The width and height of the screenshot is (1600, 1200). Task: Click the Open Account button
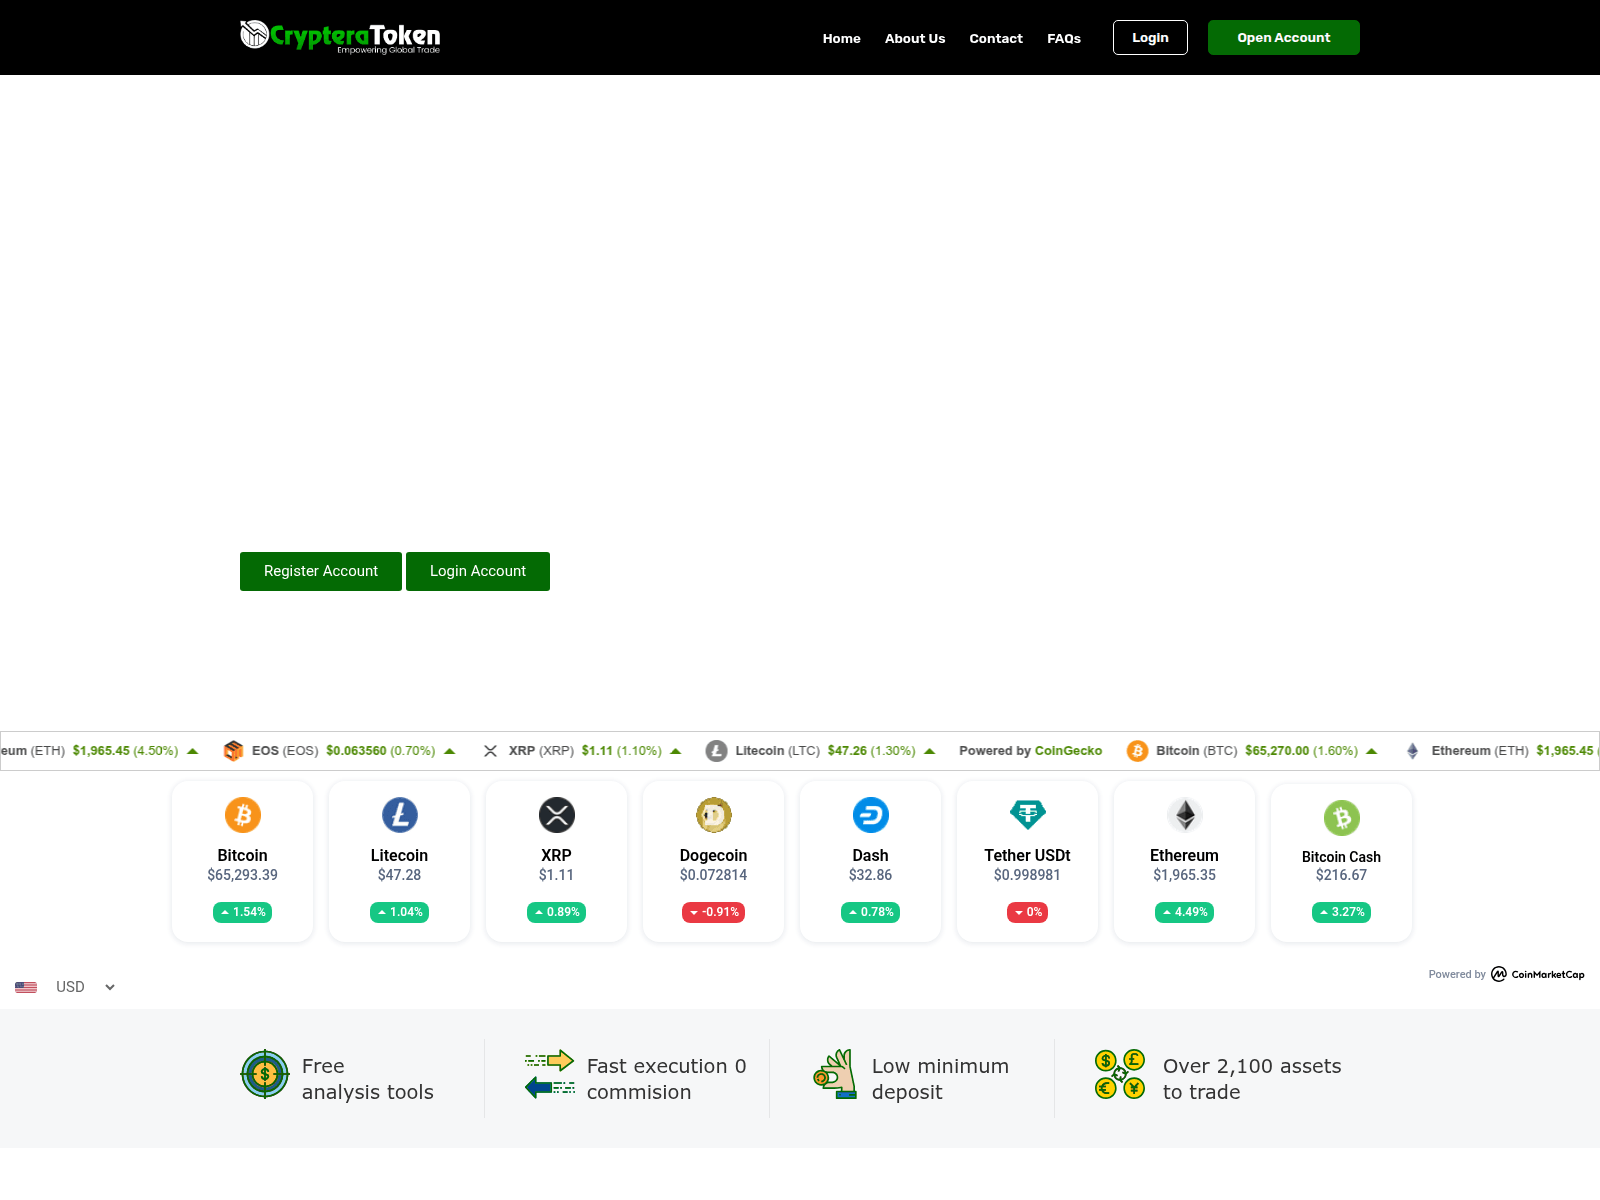click(x=1284, y=37)
